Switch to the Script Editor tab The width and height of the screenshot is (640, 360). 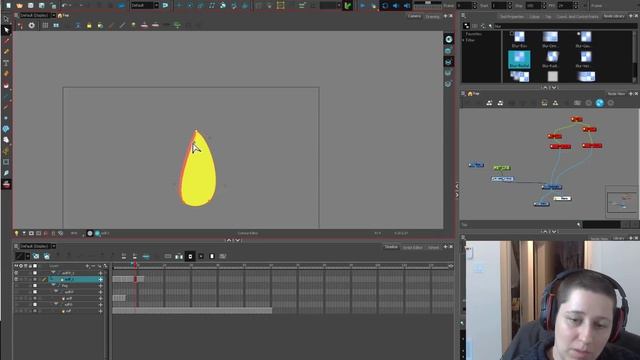tap(413, 247)
